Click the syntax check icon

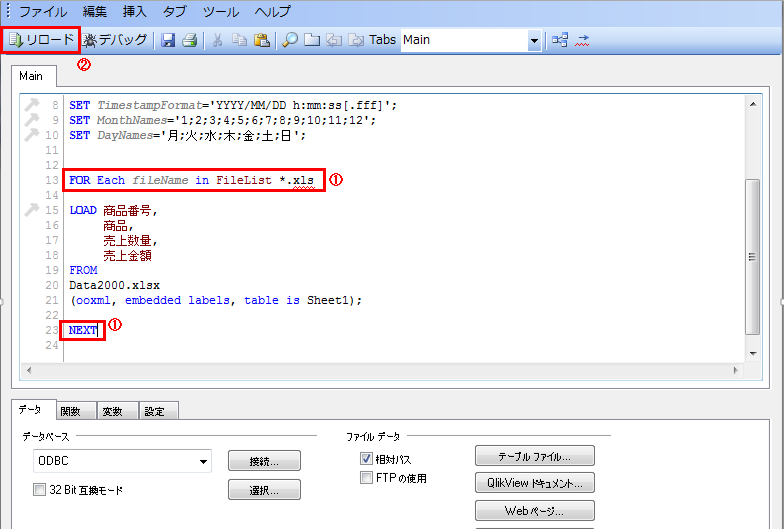tap(582, 40)
